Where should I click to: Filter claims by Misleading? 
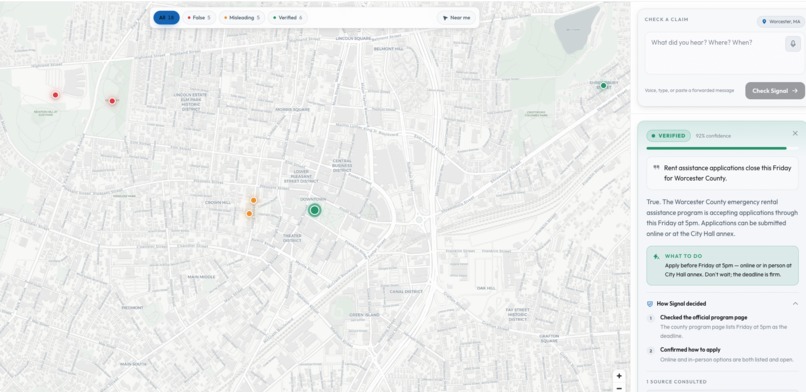242,17
